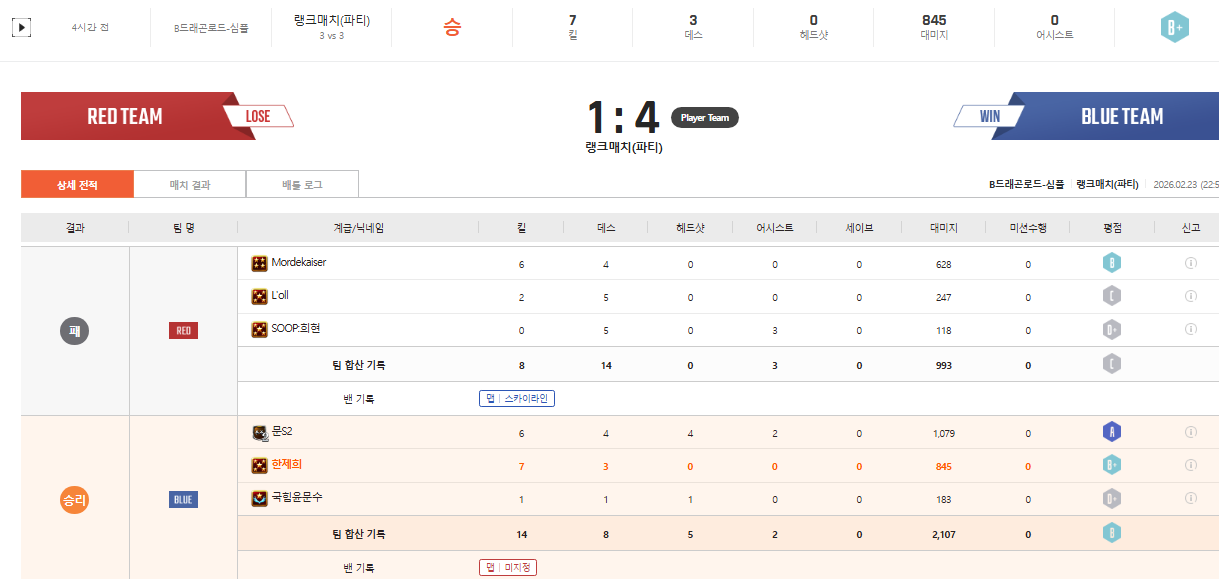The height and width of the screenshot is (579, 1219).
Task: Click the expand arrow icon at top left
Action: pos(21,28)
